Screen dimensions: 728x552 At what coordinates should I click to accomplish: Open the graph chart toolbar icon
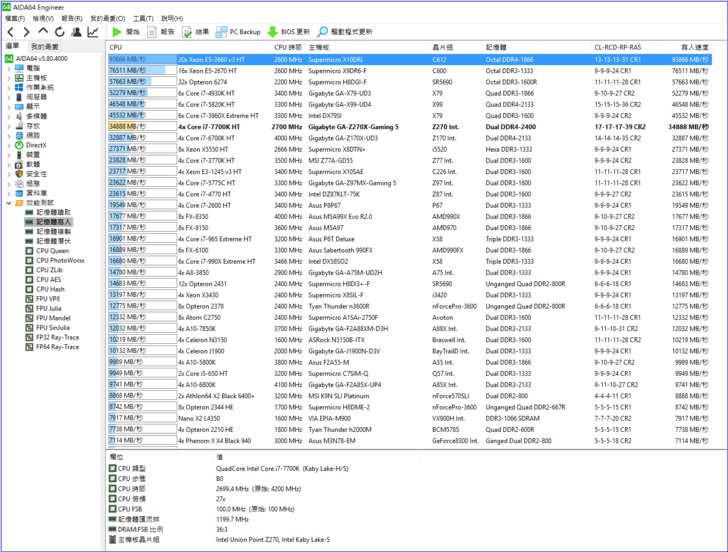(x=93, y=32)
